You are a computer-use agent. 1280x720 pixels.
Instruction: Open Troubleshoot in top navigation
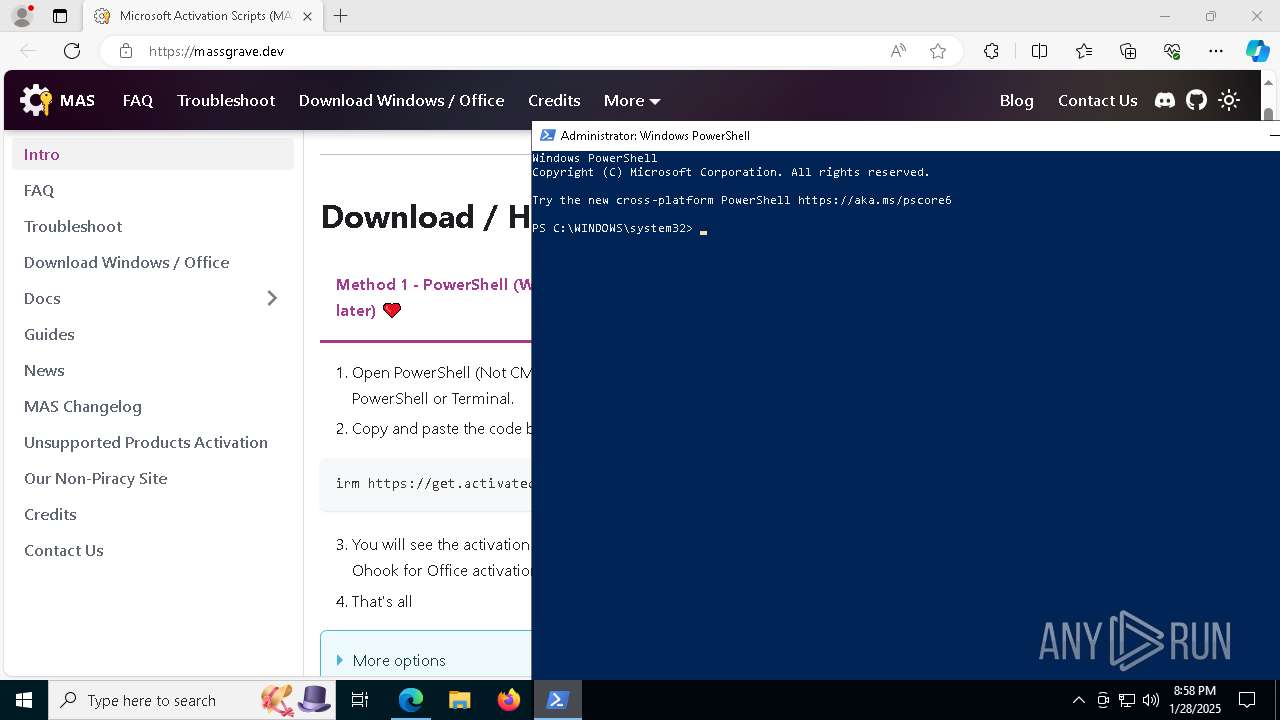tap(226, 100)
